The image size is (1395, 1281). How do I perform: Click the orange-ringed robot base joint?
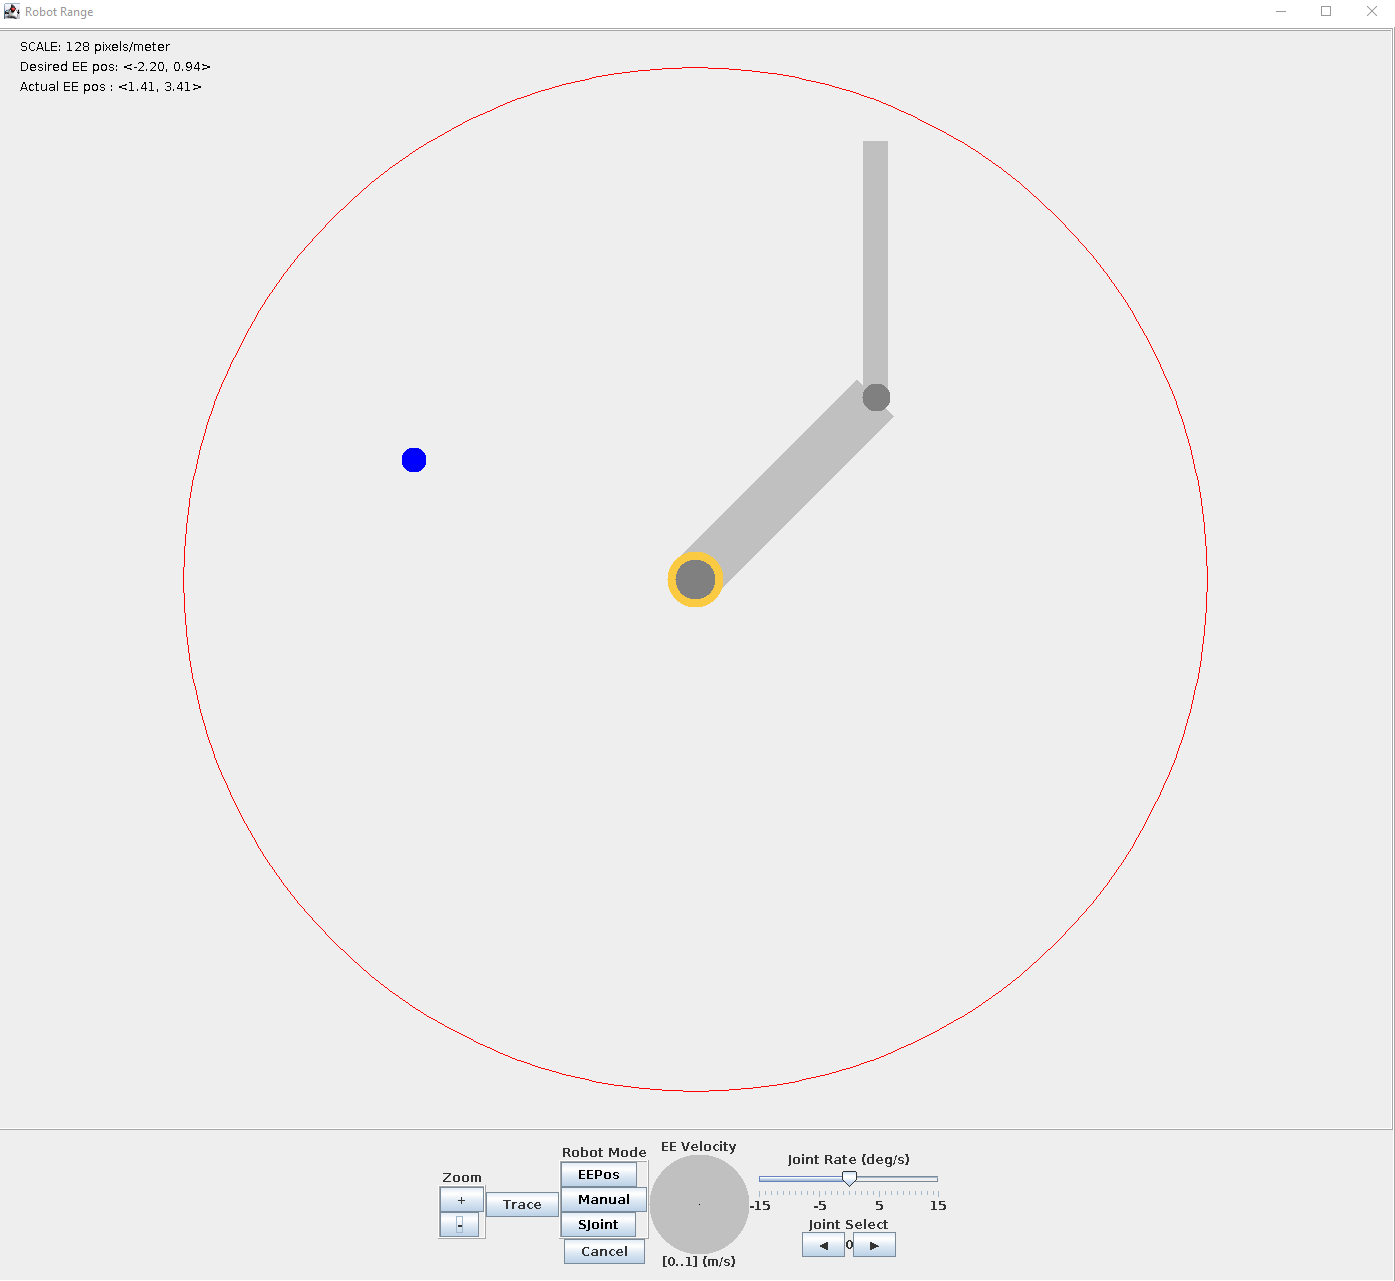(695, 579)
